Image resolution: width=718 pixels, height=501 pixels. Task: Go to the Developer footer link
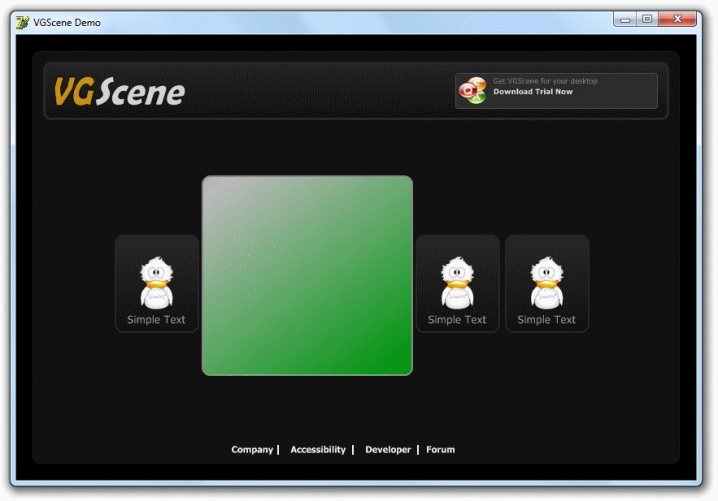point(388,450)
